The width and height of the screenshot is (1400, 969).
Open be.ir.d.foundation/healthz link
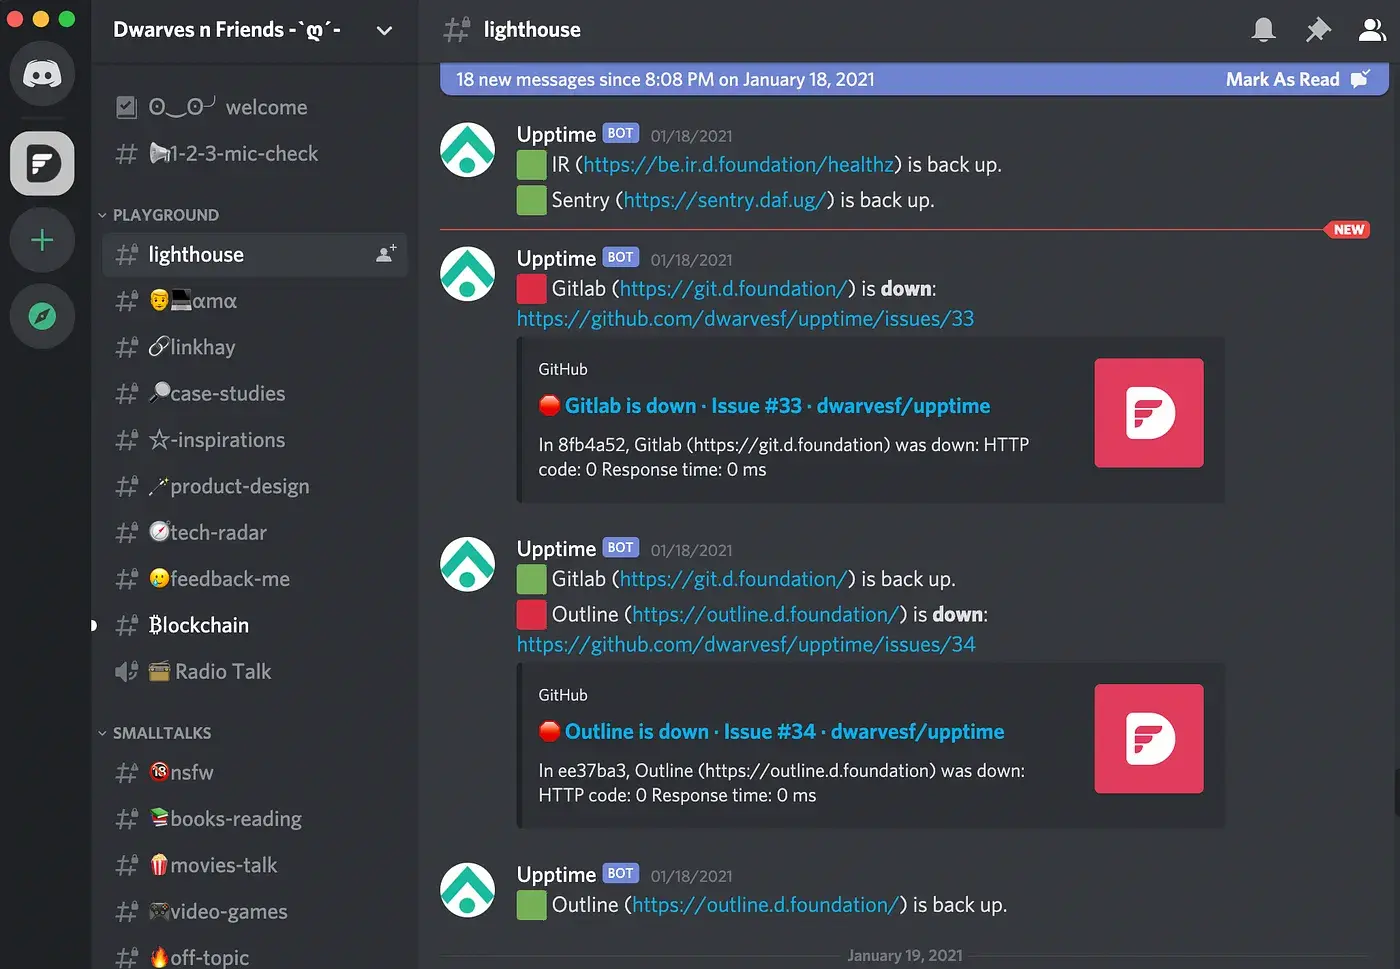tap(738, 164)
